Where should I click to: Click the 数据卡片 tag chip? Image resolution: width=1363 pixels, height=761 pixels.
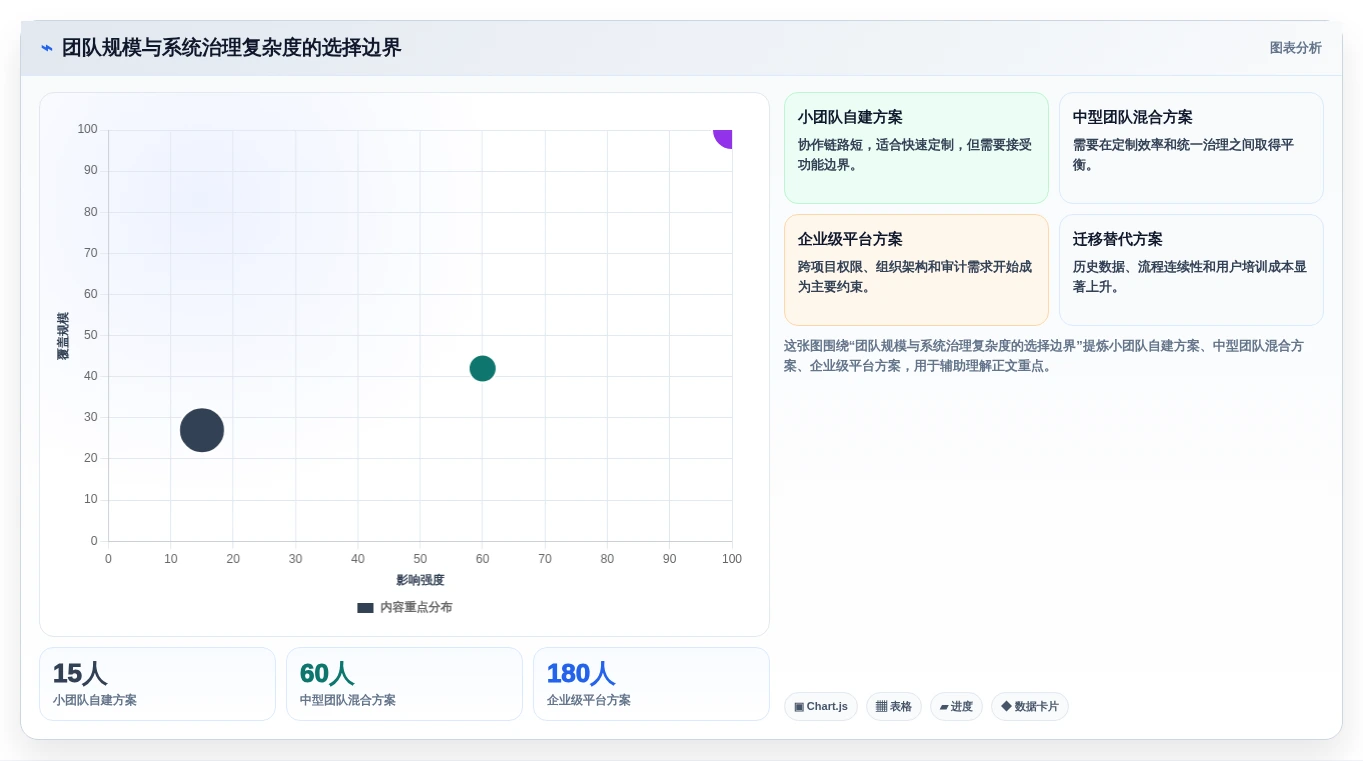(x=1030, y=707)
